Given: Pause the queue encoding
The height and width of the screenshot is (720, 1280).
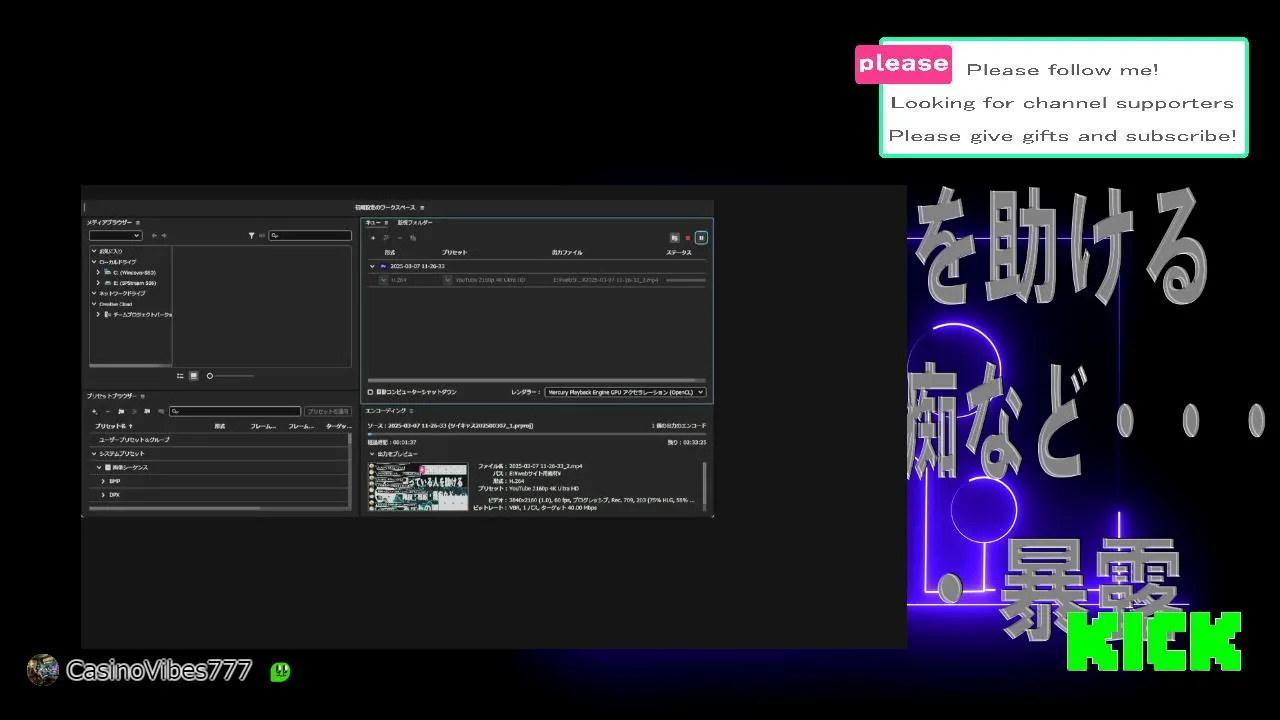Looking at the screenshot, I should 701,238.
